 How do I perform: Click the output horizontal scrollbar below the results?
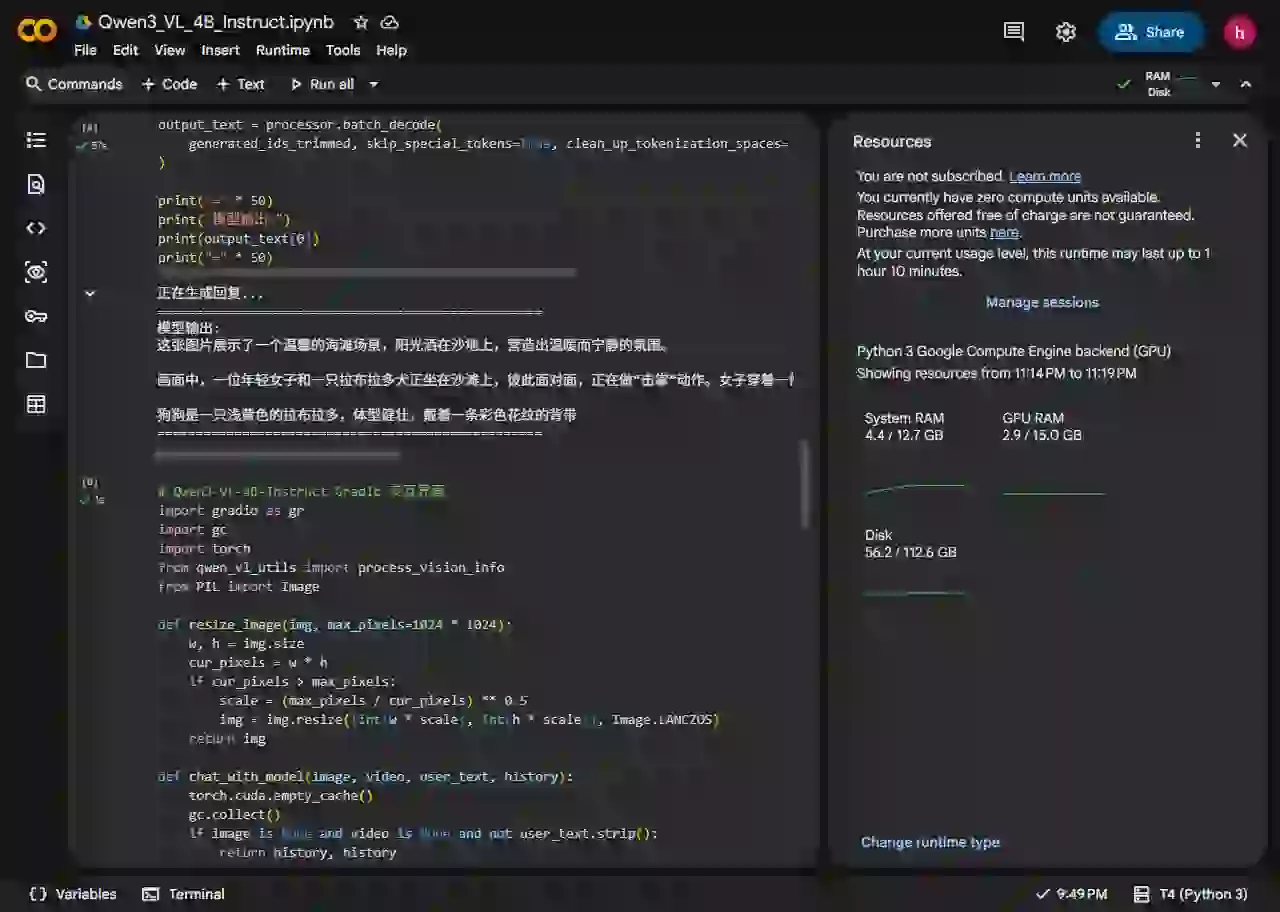coord(278,455)
